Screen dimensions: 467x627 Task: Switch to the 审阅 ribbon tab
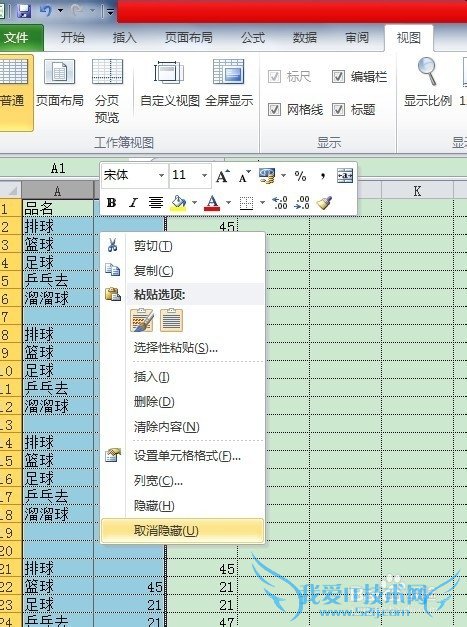click(x=357, y=38)
